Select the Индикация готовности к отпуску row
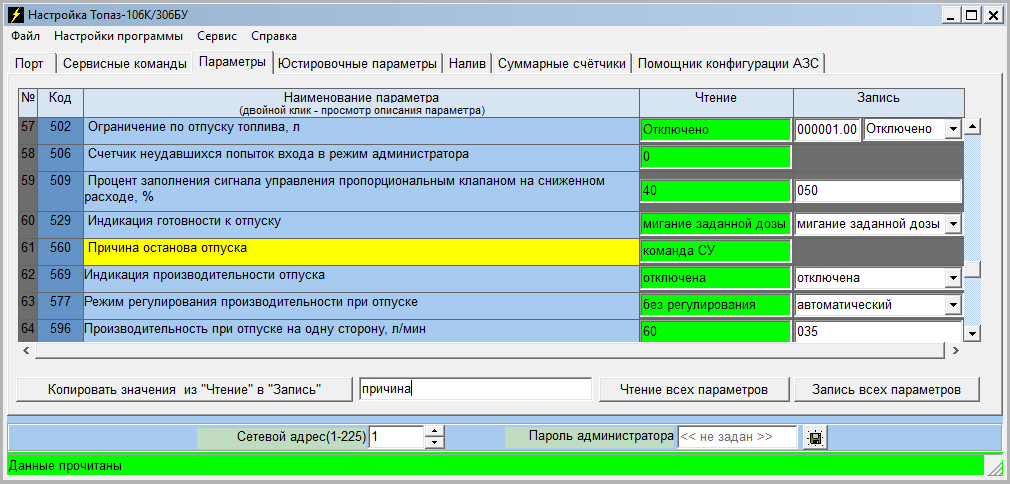This screenshot has width=1010, height=484. tap(361, 225)
